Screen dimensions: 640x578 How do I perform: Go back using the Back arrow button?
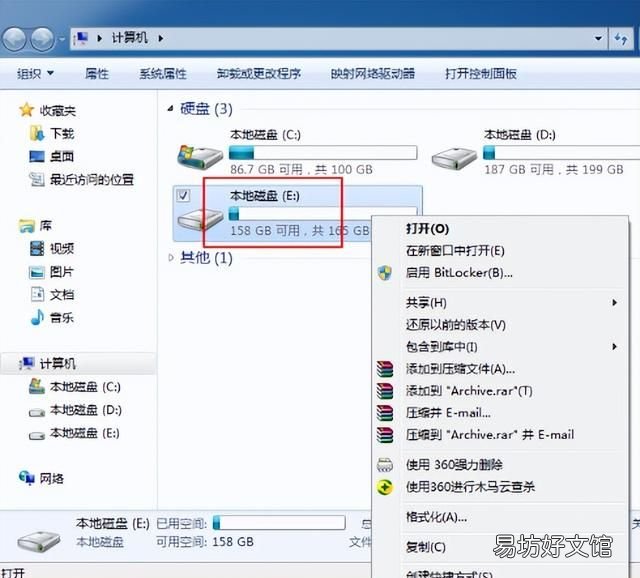(14, 40)
